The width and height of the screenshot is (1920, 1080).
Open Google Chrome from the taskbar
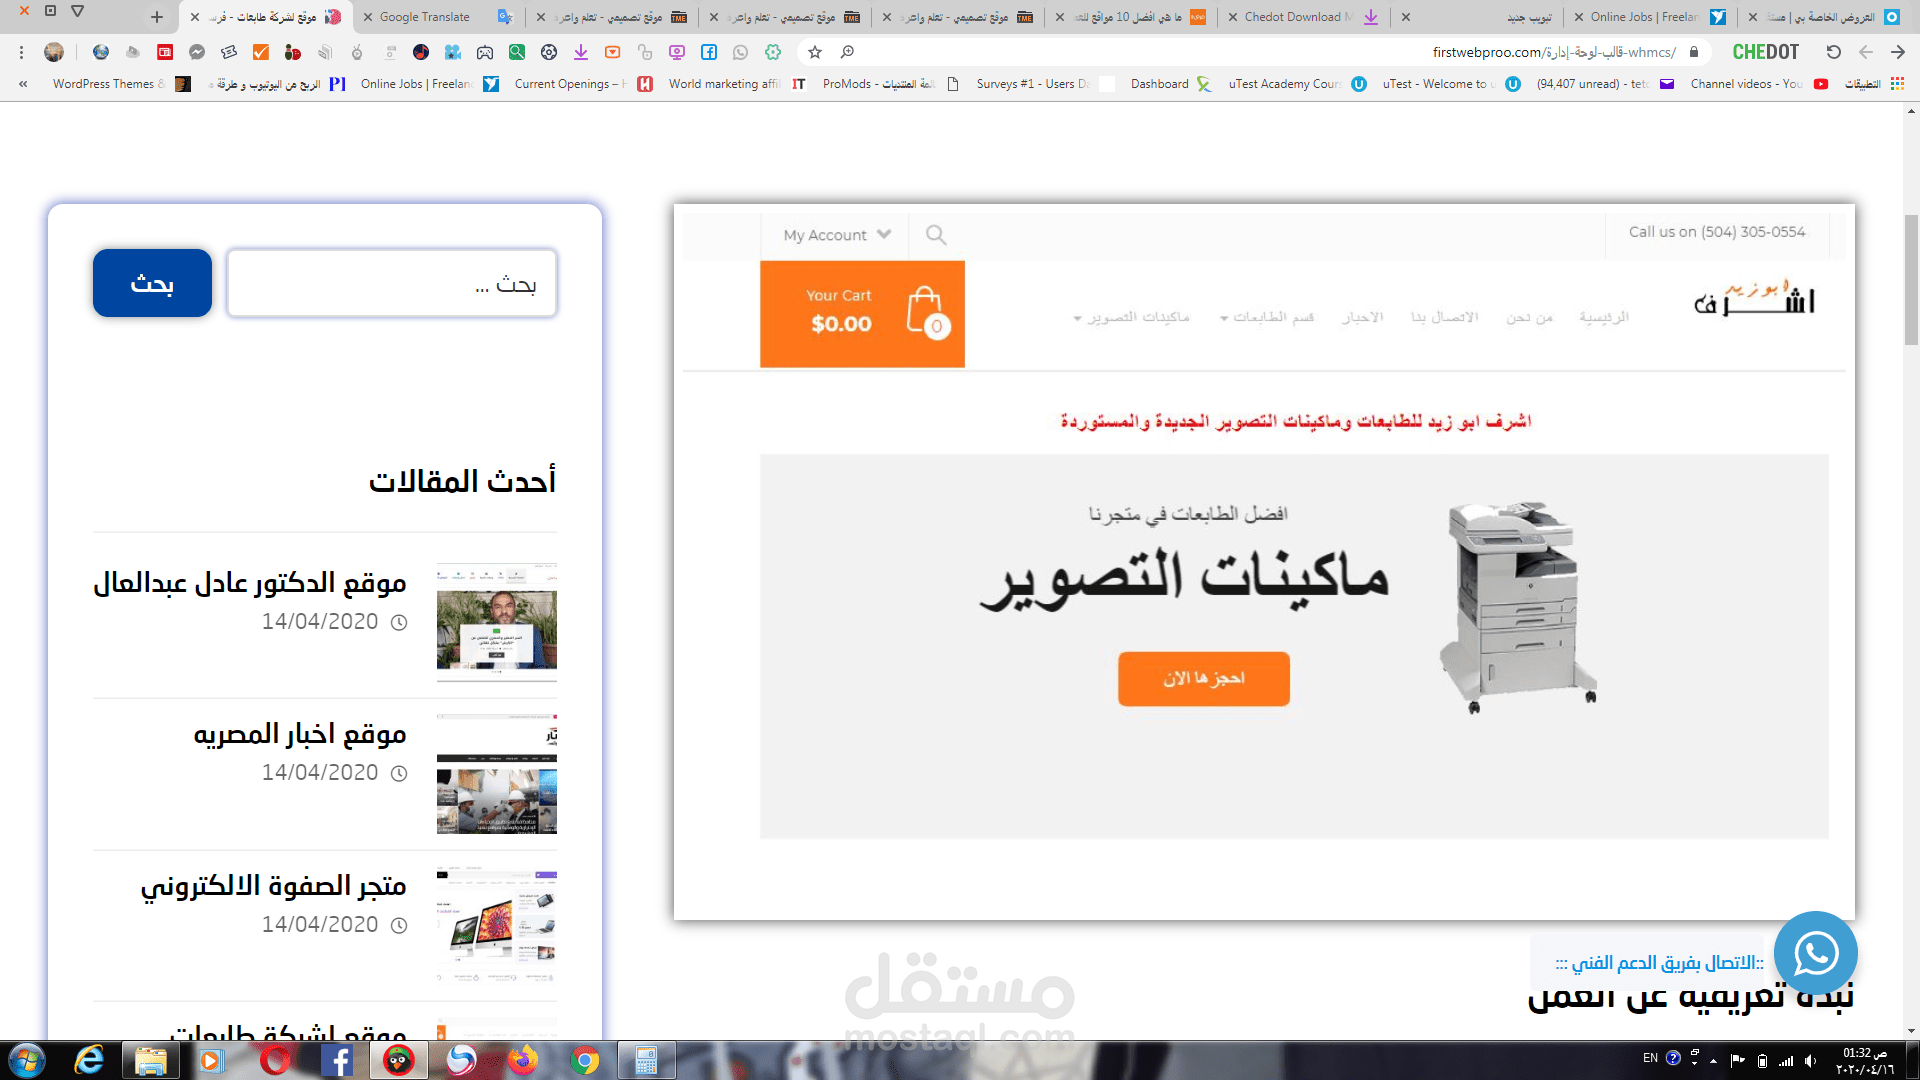tap(585, 1060)
